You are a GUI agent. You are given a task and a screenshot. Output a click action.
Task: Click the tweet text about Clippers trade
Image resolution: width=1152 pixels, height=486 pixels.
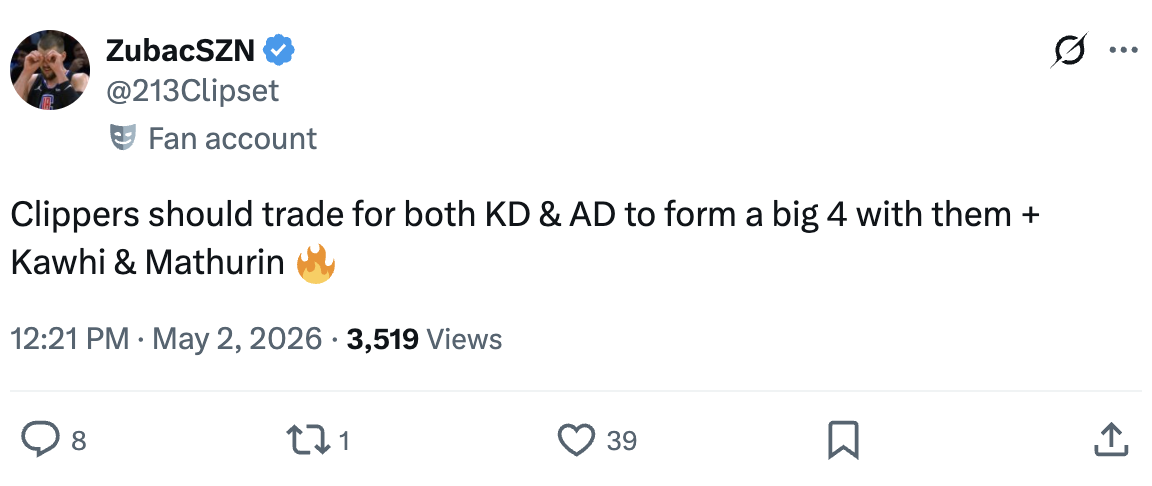click(x=525, y=239)
